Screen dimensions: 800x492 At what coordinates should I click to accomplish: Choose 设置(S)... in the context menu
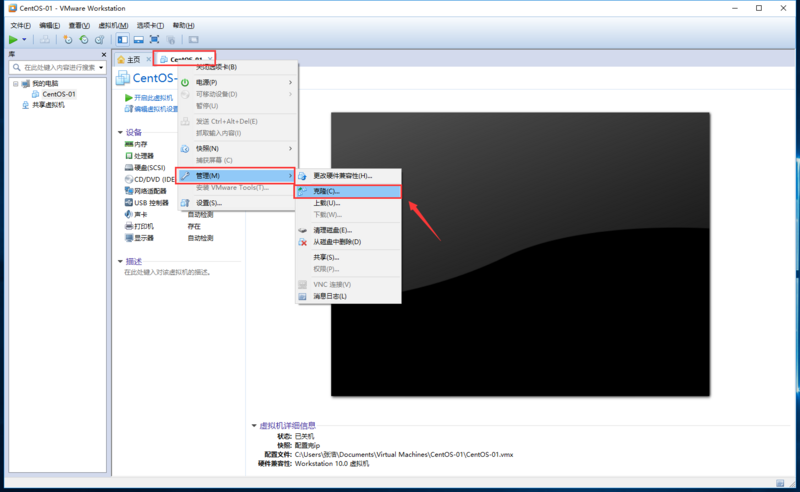point(237,203)
